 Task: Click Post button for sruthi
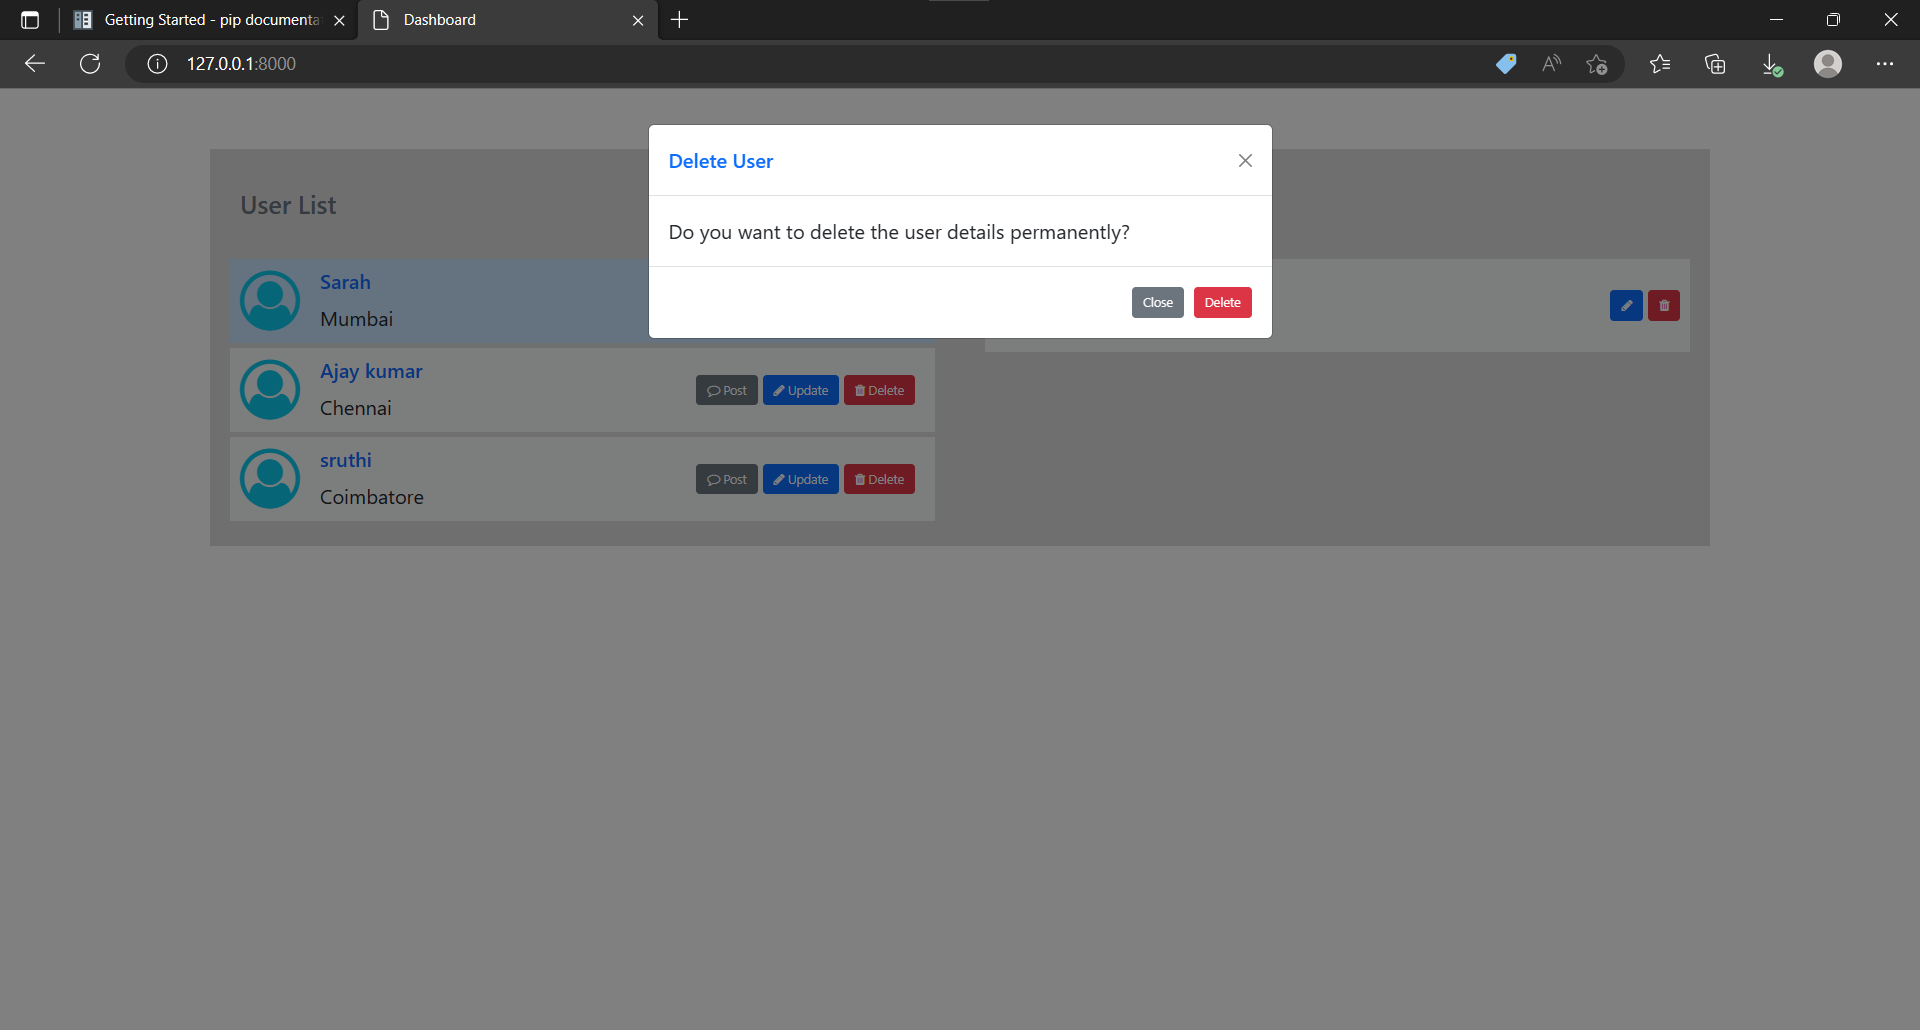pos(727,479)
